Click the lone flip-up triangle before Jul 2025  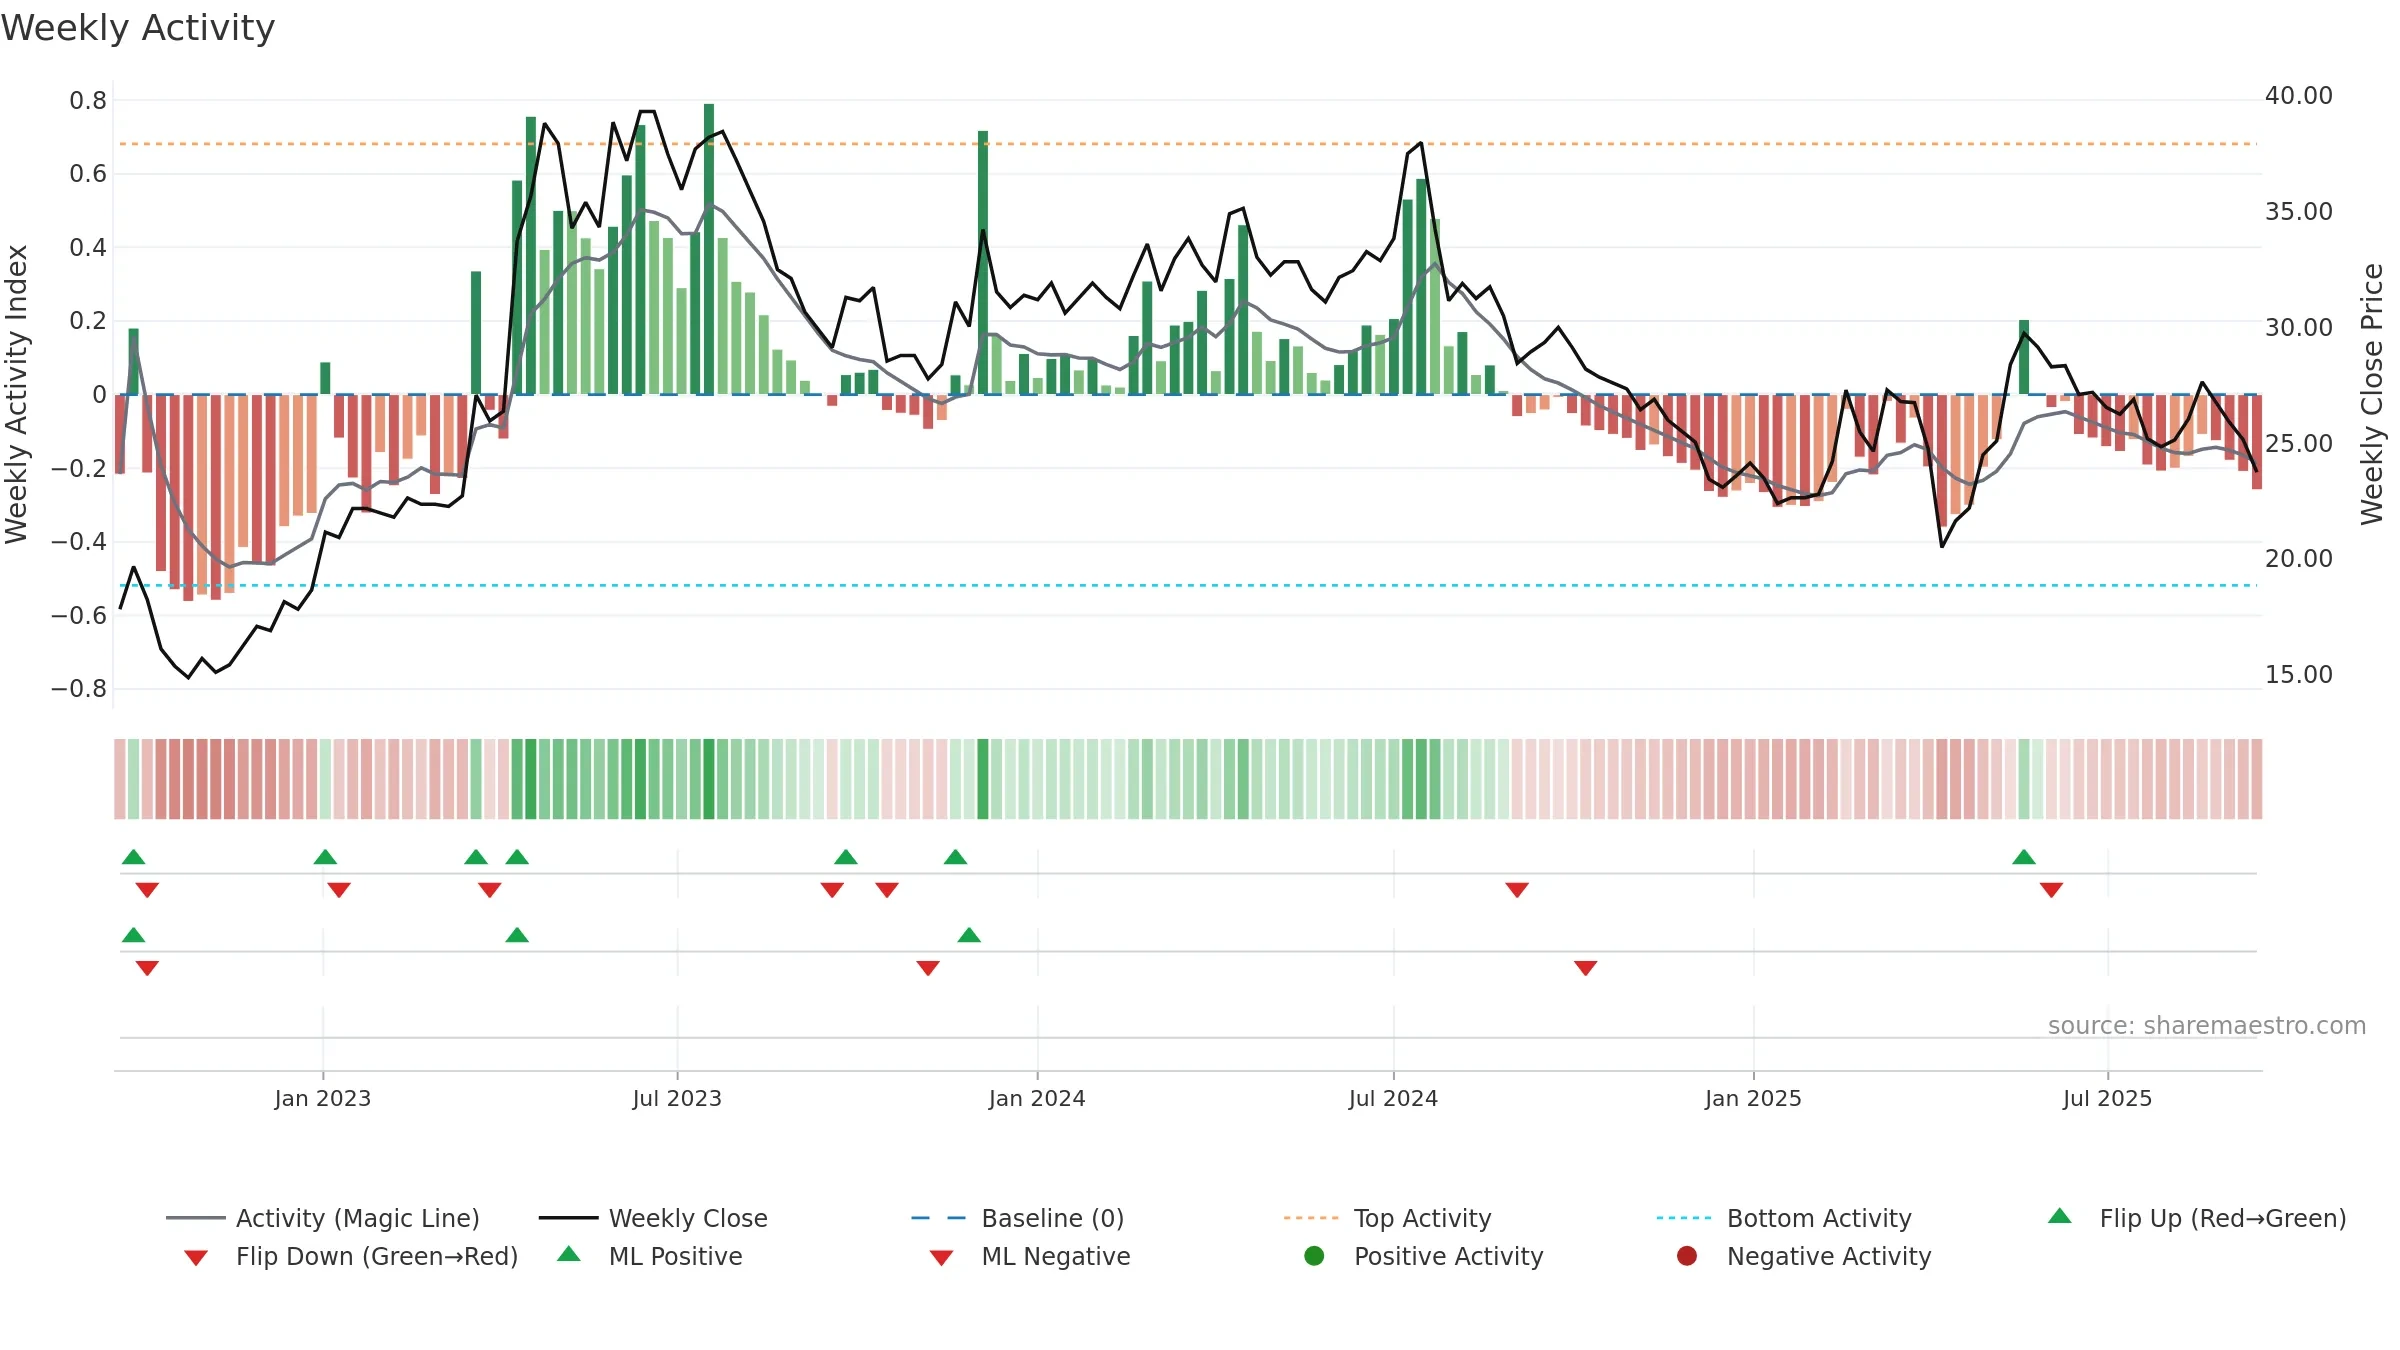click(2024, 857)
